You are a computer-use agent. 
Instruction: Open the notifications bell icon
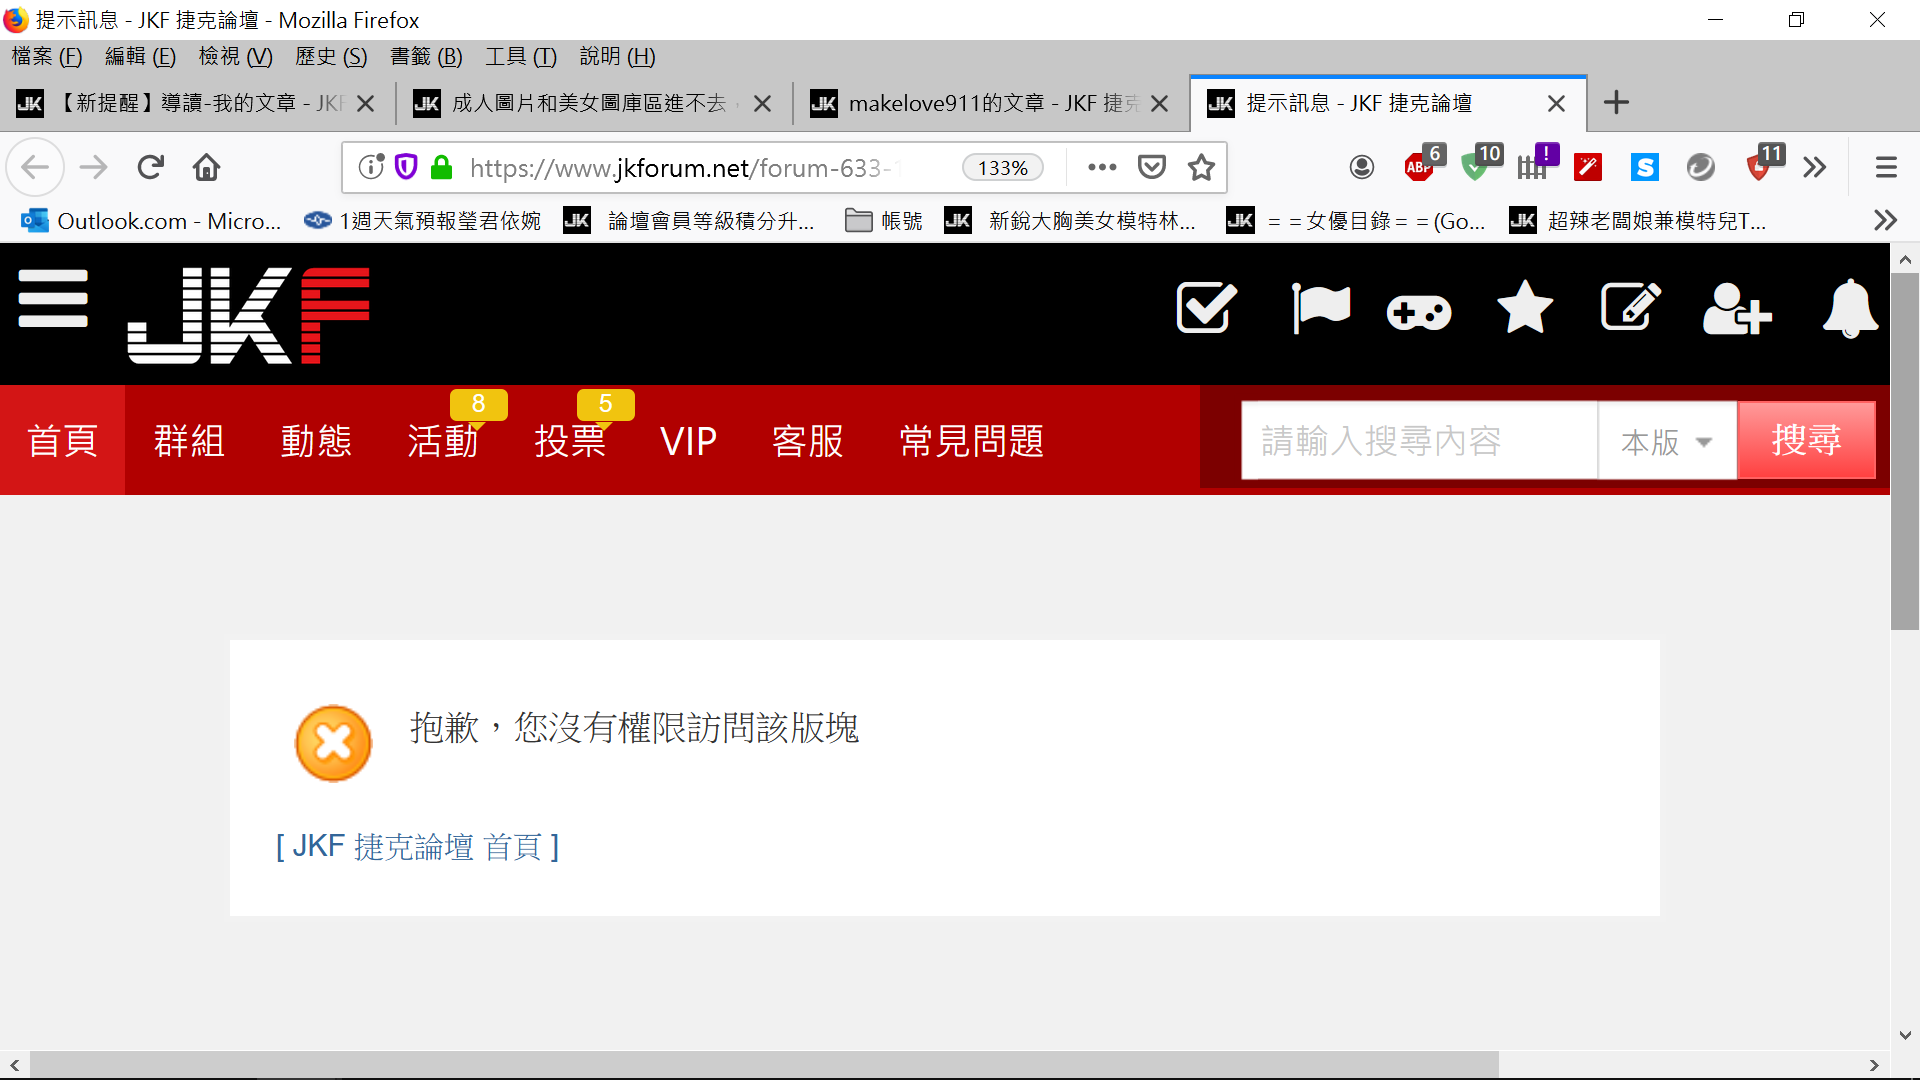tap(1849, 308)
